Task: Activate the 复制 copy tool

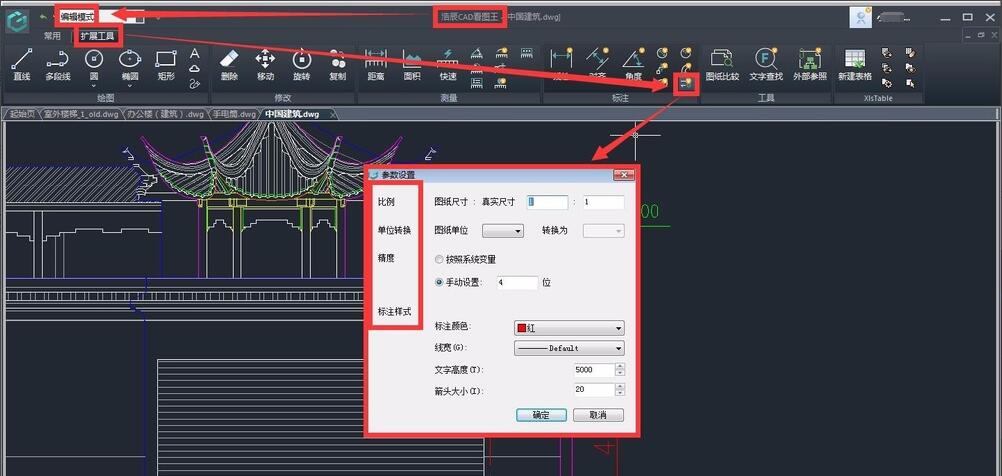Action: [x=337, y=65]
